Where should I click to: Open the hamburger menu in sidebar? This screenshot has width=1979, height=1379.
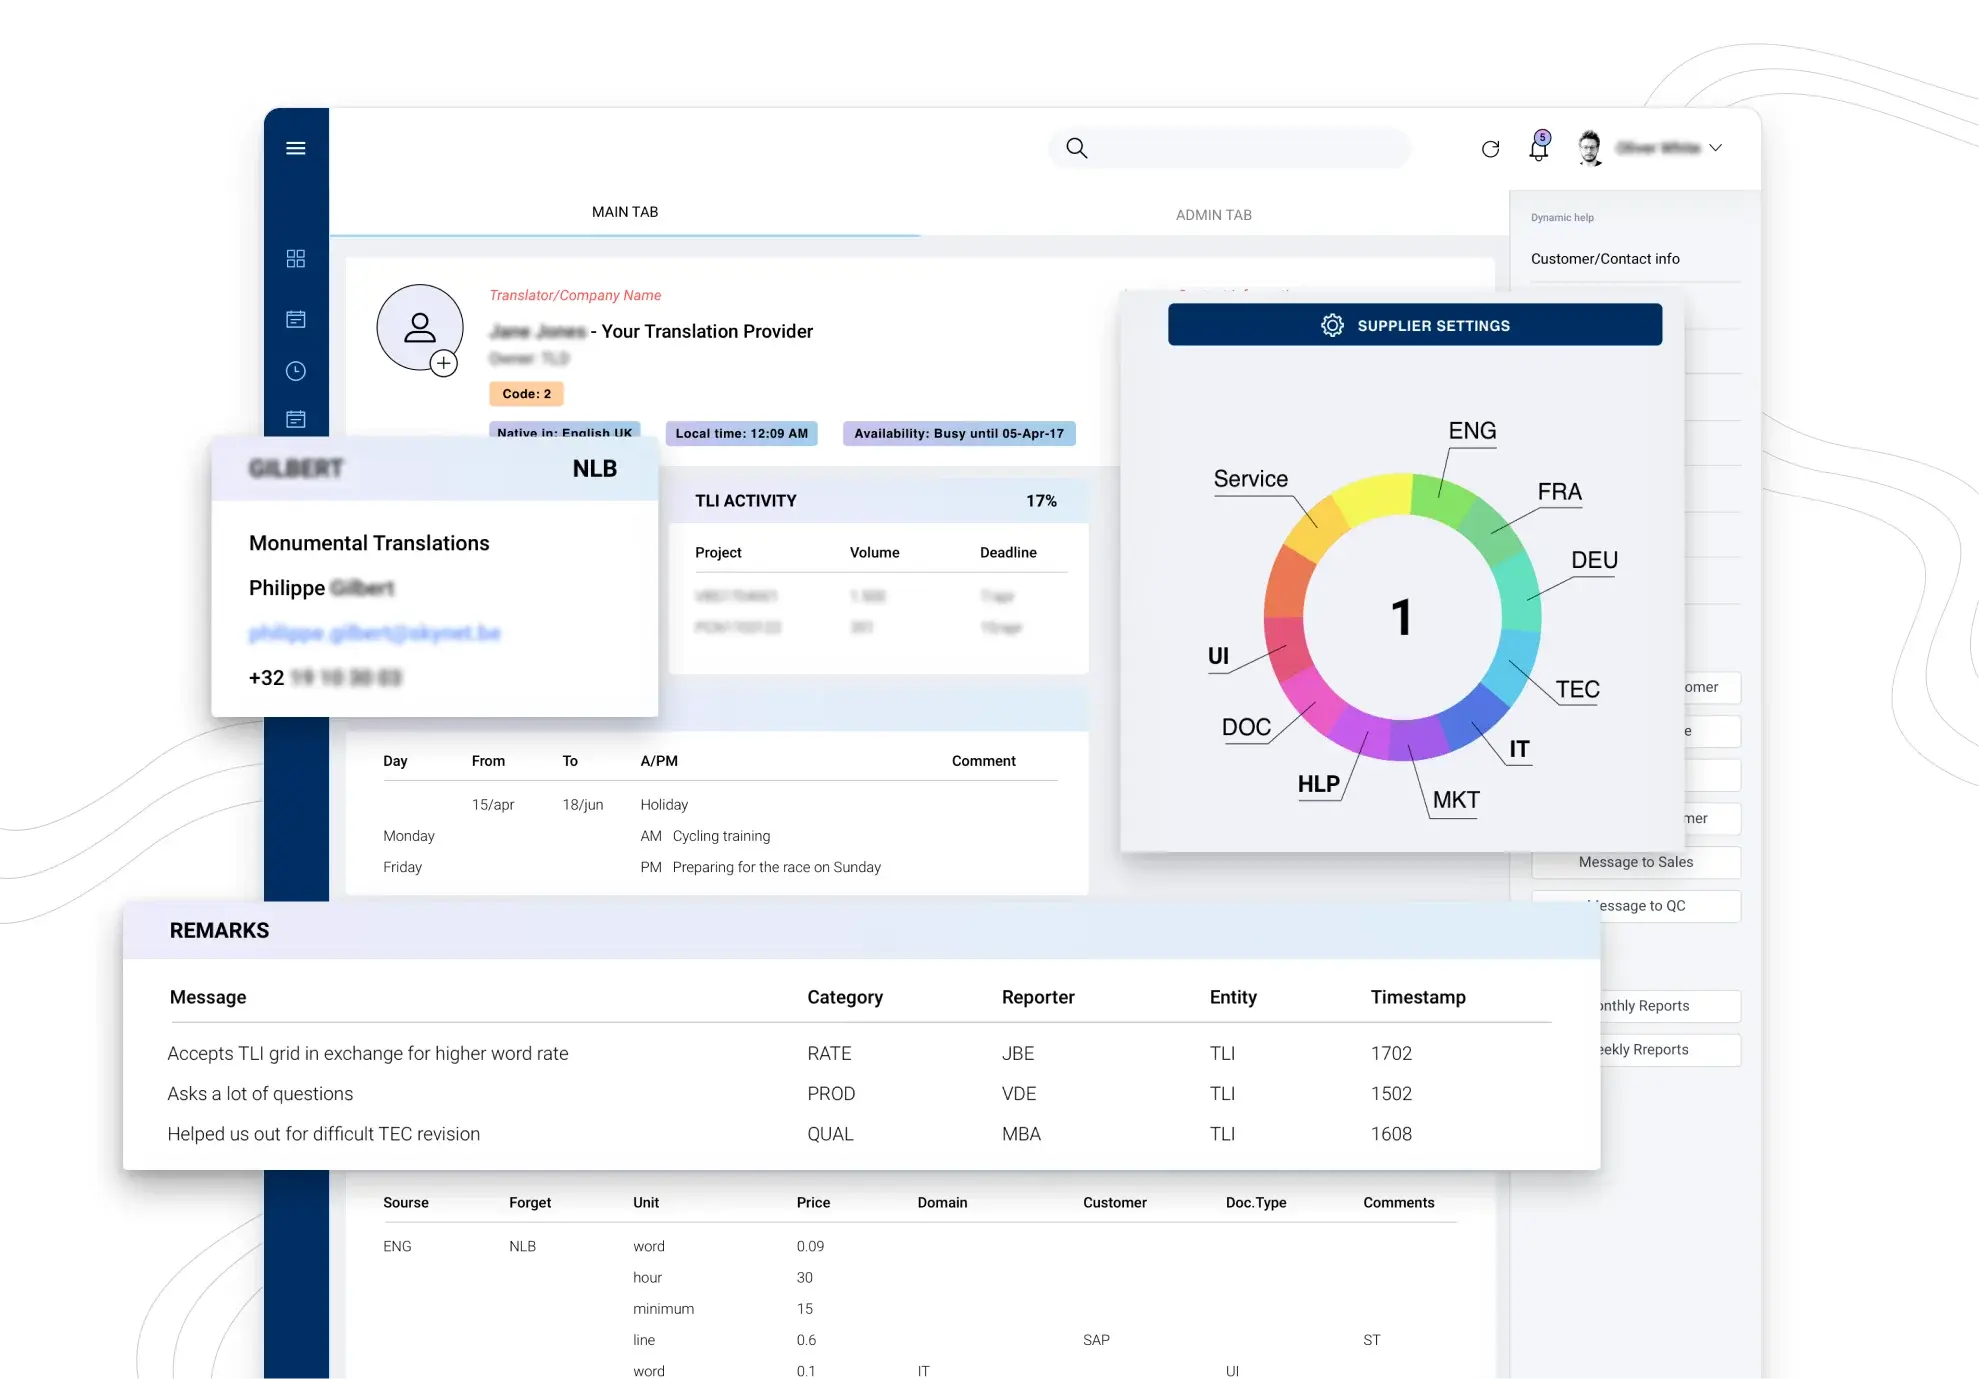coord(296,148)
